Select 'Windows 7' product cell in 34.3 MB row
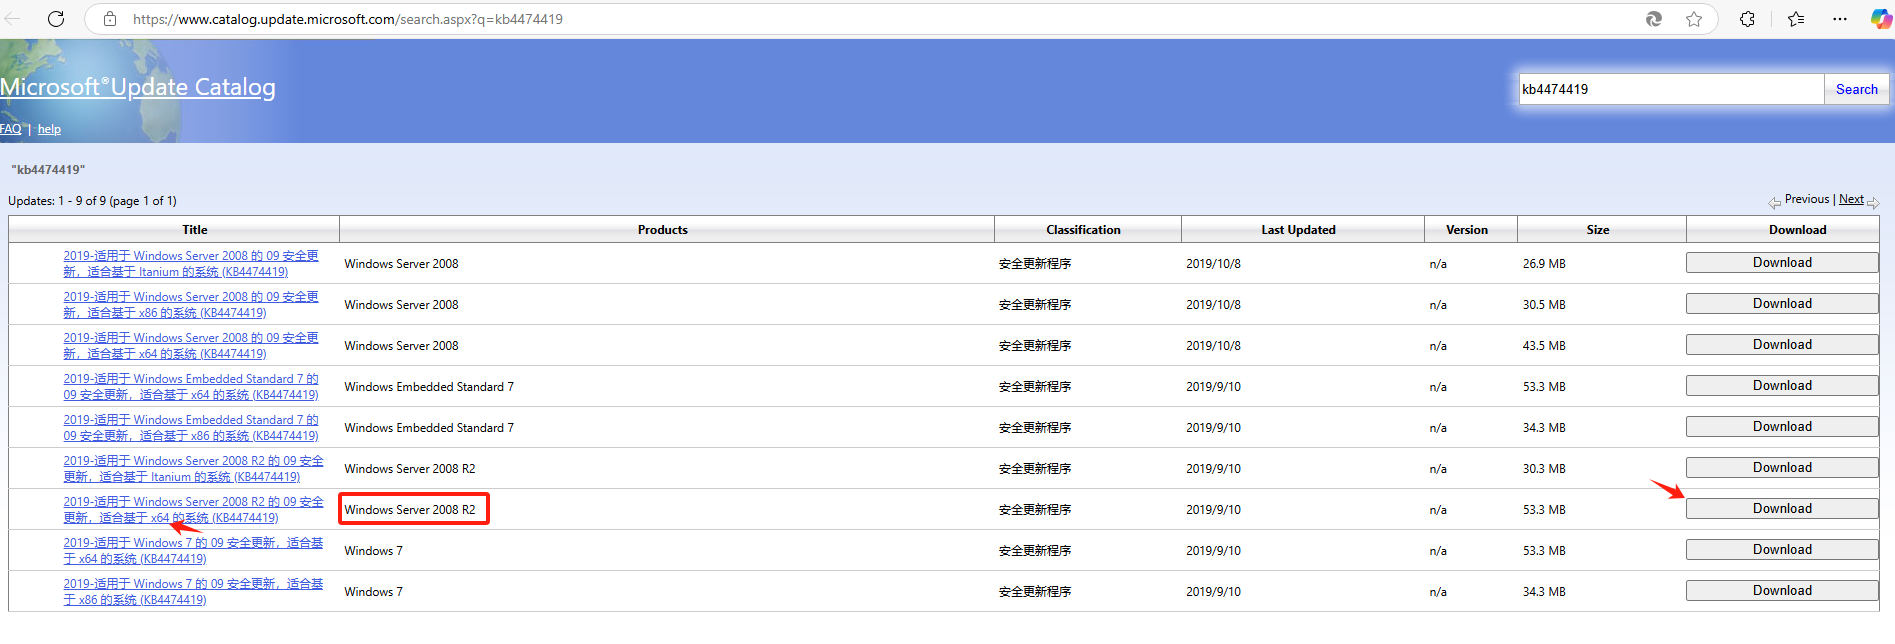The image size is (1895, 644). (x=374, y=592)
